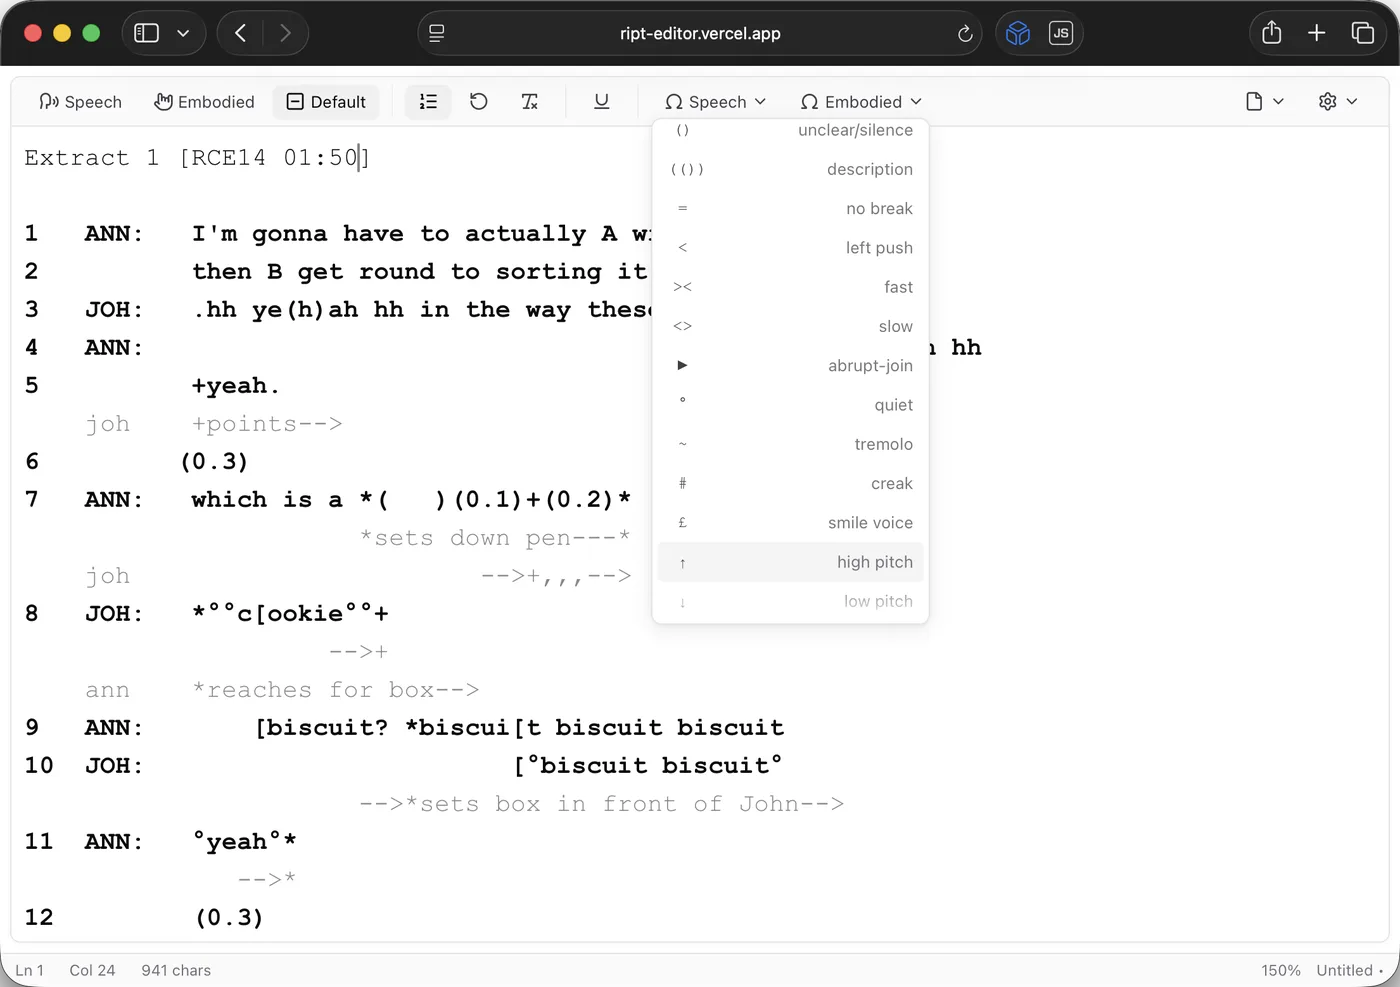Screen dimensions: 1400x987
Task: Click the ript-editor.vercel.app address field
Action: [x=700, y=34]
